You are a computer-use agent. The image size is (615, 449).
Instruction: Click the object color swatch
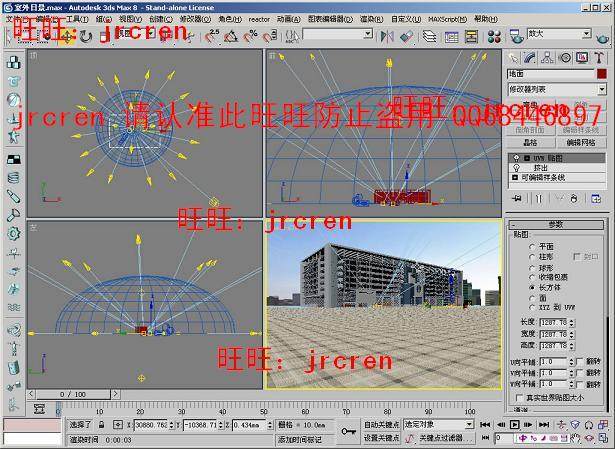(601, 73)
